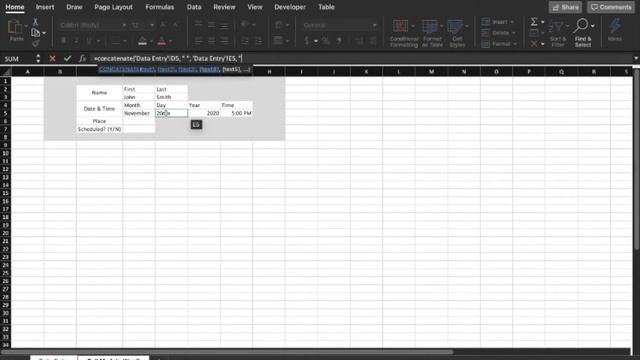Click the Select All corner triangle

pos(6,72)
